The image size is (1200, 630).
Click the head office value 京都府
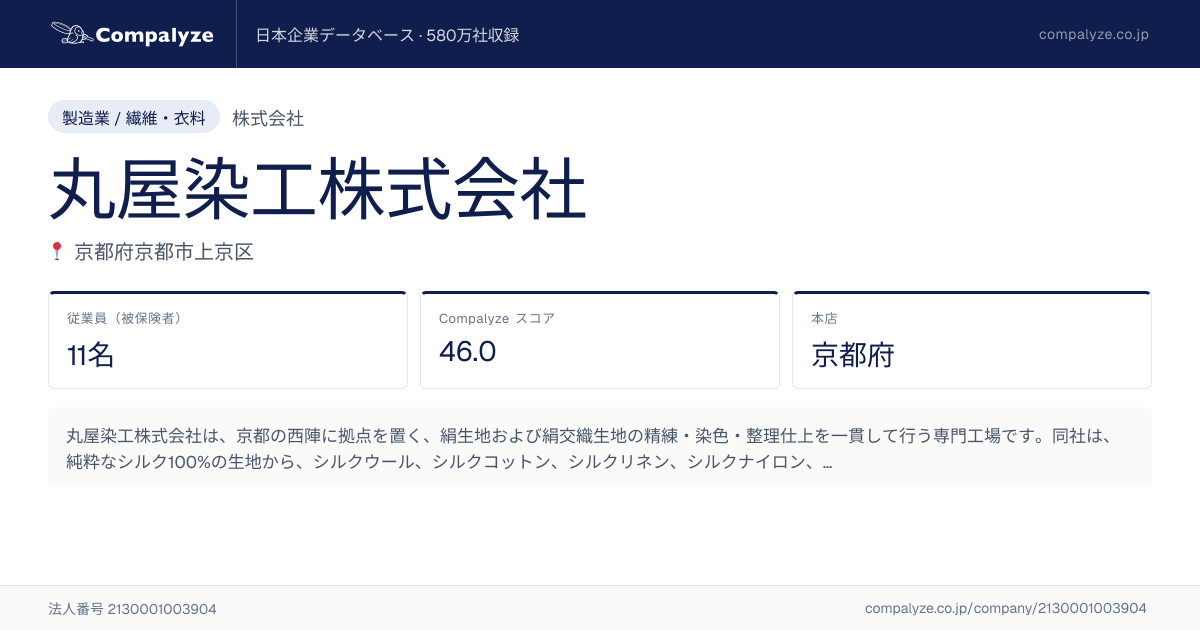pyautogui.click(x=852, y=354)
